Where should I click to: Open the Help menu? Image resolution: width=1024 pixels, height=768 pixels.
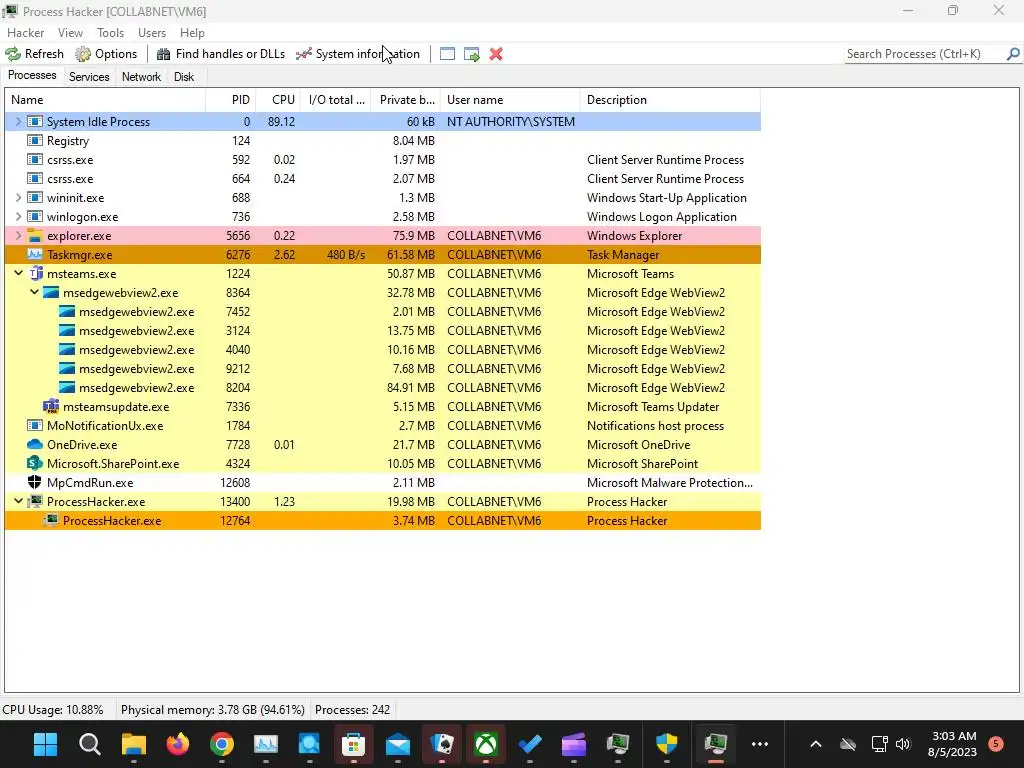click(x=192, y=33)
